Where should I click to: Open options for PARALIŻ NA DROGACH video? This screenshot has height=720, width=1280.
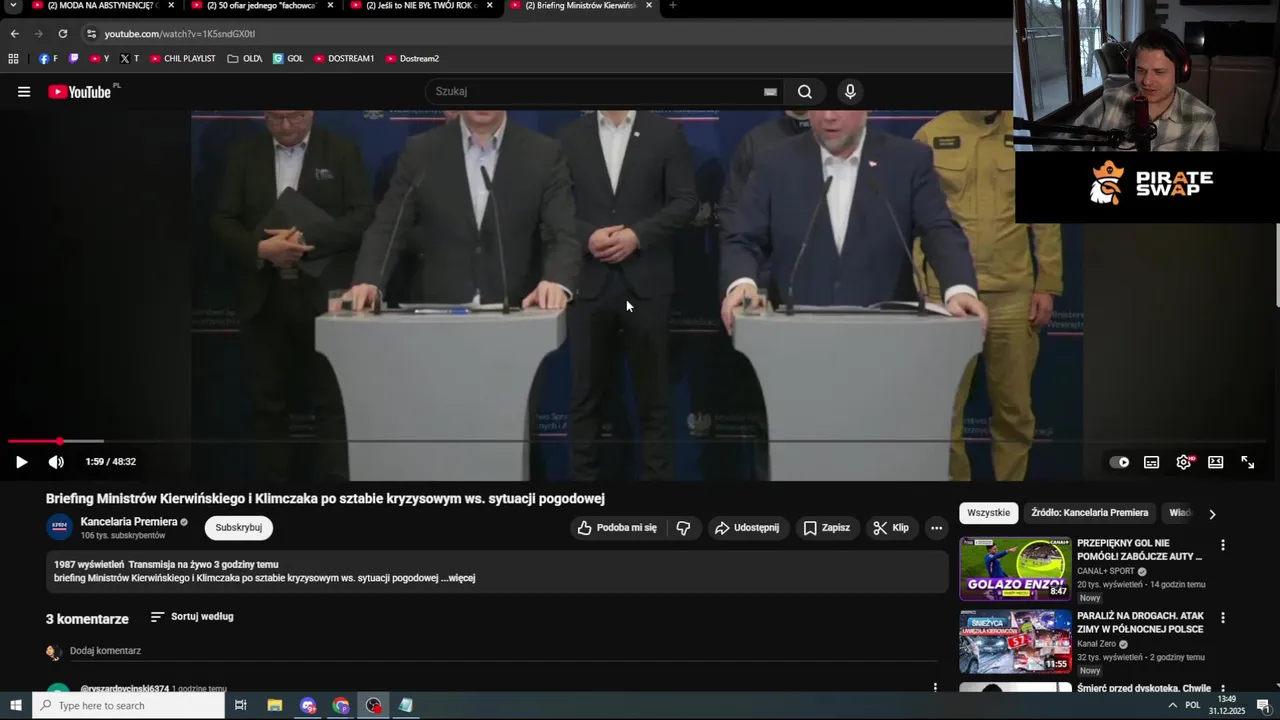pyautogui.click(x=1222, y=619)
